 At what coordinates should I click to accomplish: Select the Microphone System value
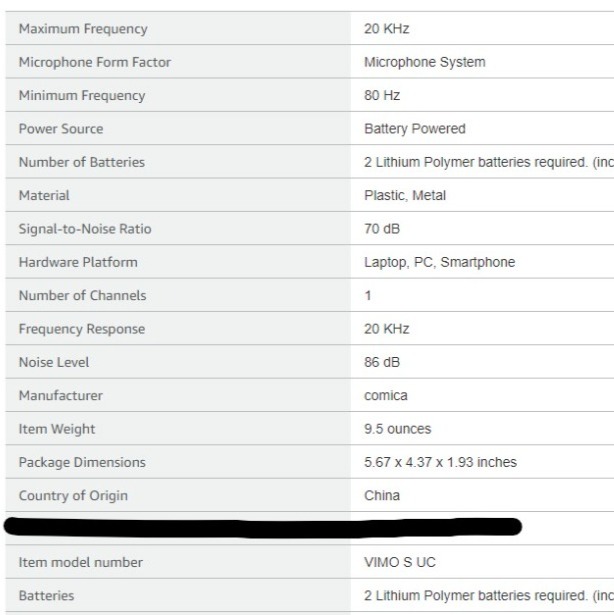[425, 62]
